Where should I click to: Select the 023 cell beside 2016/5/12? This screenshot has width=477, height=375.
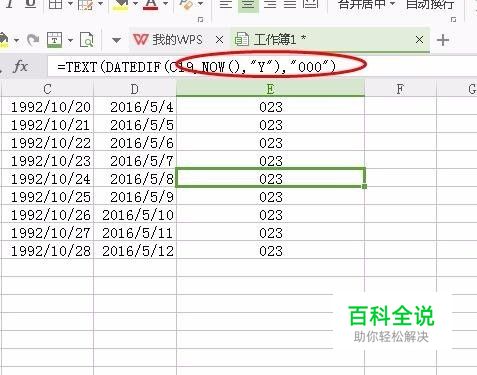pyautogui.click(x=270, y=251)
